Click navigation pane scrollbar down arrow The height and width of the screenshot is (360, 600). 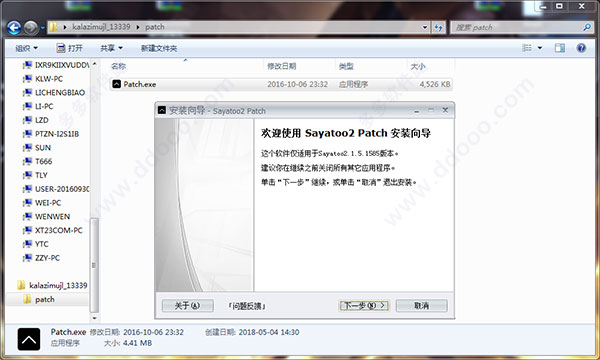coord(94,318)
